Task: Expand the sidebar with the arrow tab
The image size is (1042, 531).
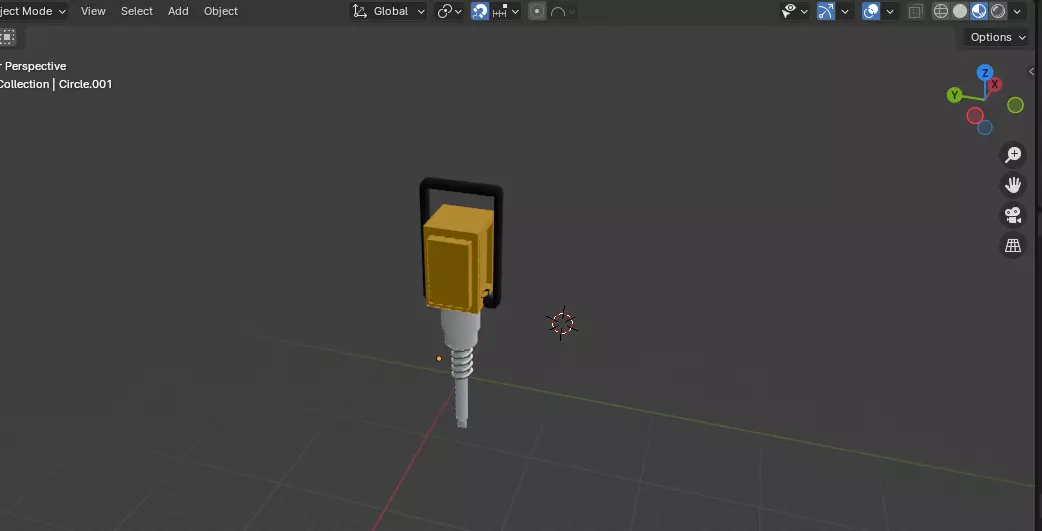Action: coord(1032,71)
